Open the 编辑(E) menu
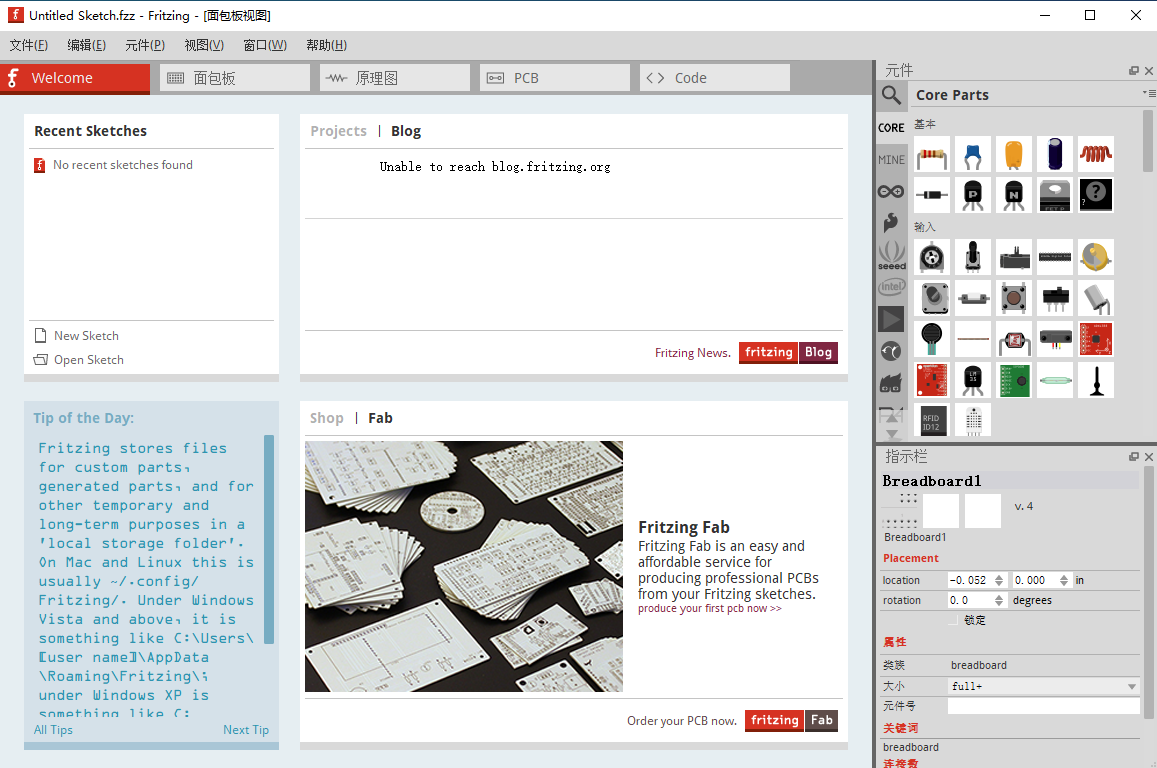Image resolution: width=1157 pixels, height=768 pixels. (86, 45)
